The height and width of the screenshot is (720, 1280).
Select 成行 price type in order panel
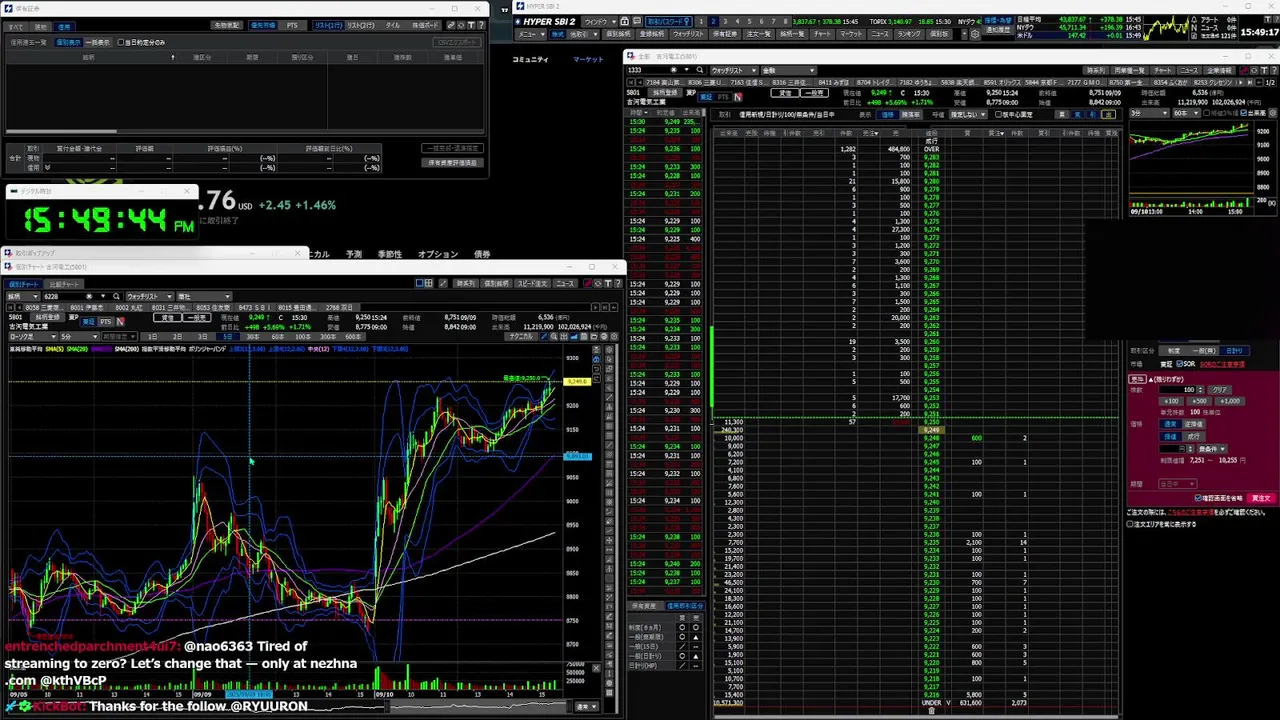click(1194, 436)
